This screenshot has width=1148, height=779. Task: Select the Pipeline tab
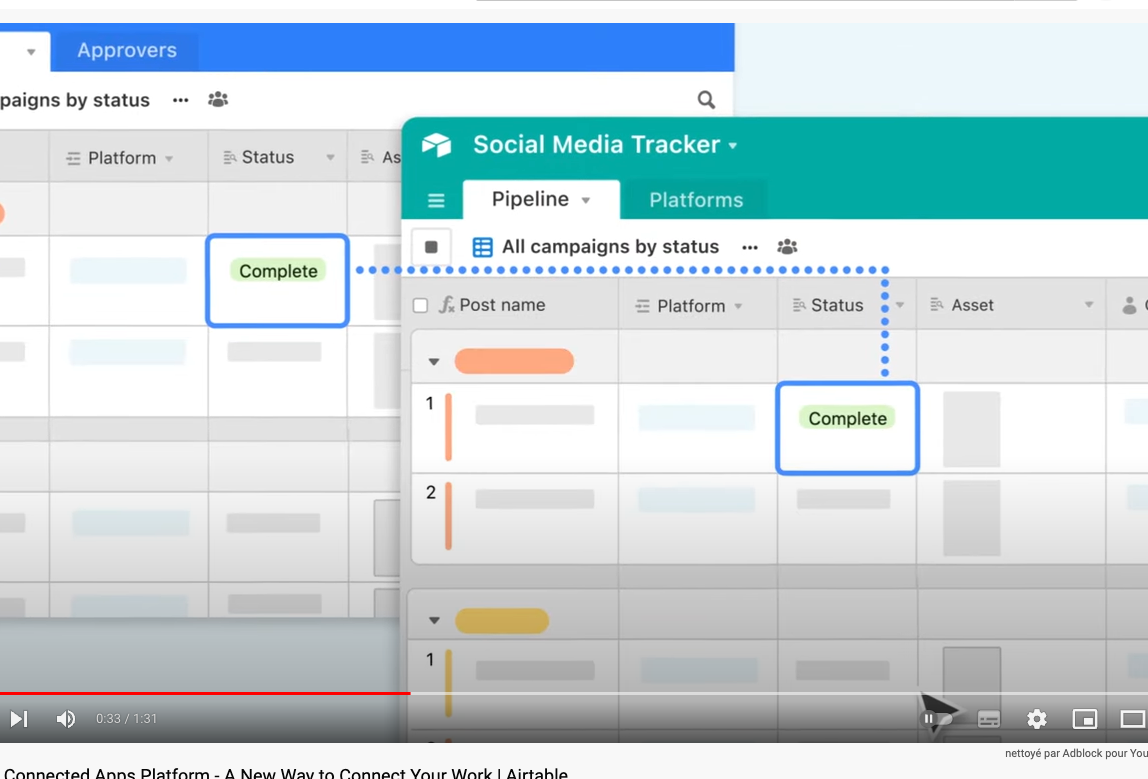point(541,199)
